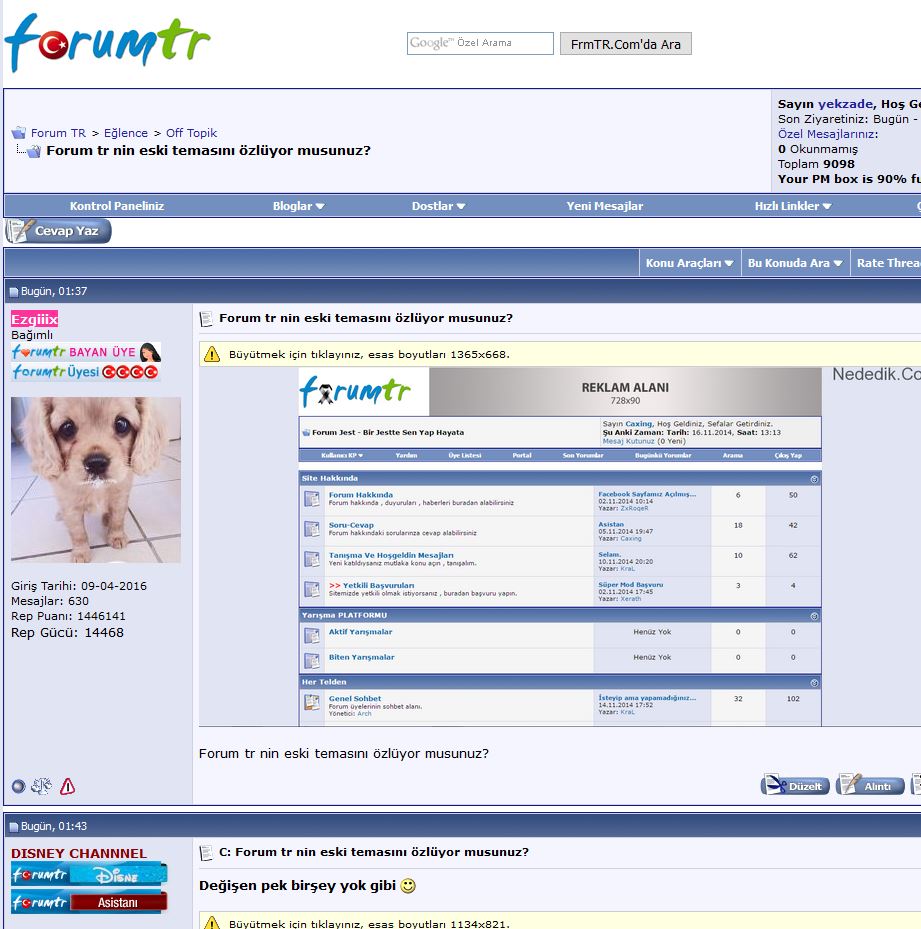Click the reputation scales icon
The height and width of the screenshot is (929, 921).
coord(42,786)
